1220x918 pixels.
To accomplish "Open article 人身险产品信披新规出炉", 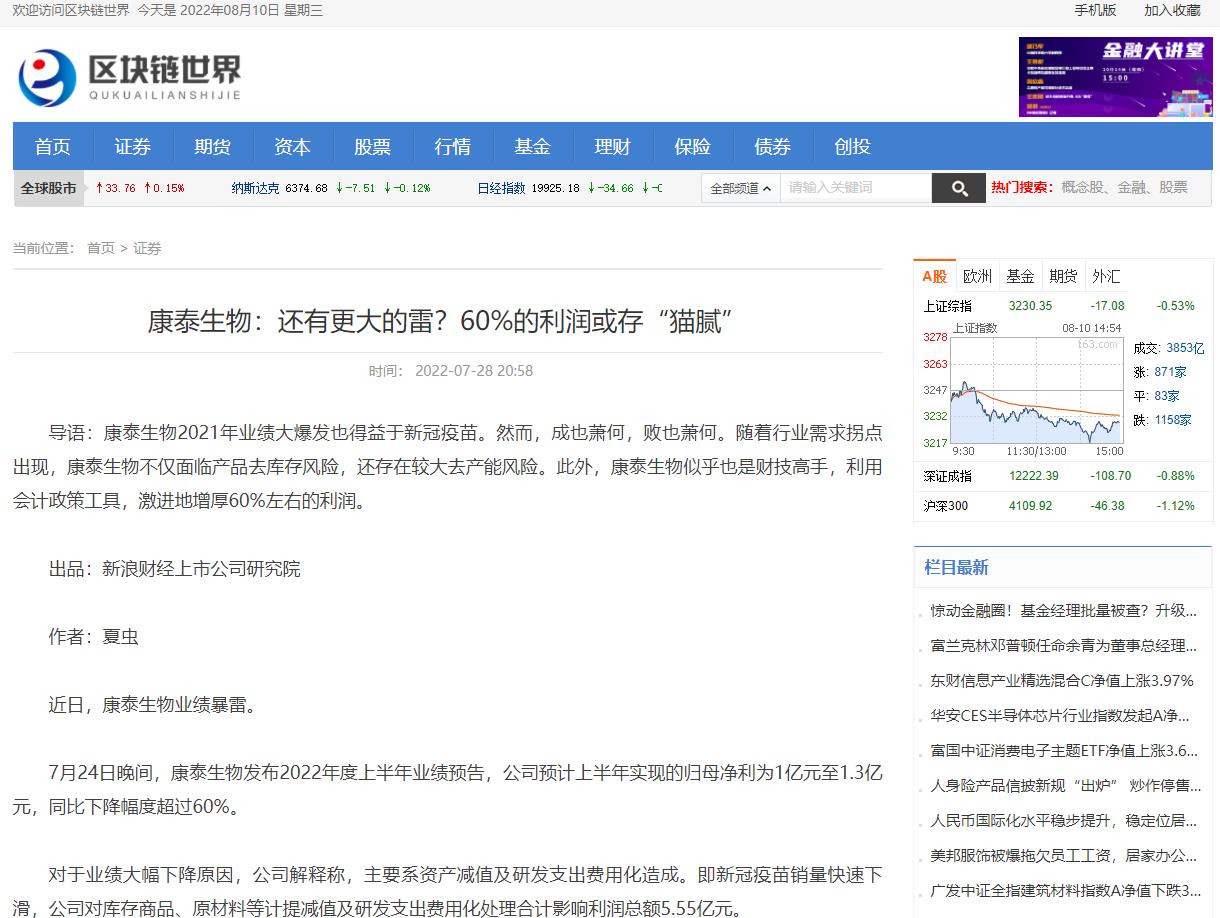I will [x=1066, y=786].
